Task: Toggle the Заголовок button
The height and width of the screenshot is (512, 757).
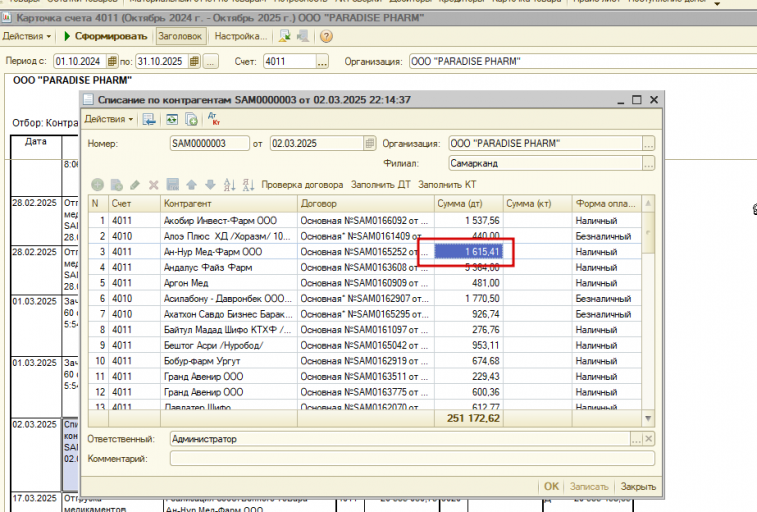Action: (x=180, y=36)
